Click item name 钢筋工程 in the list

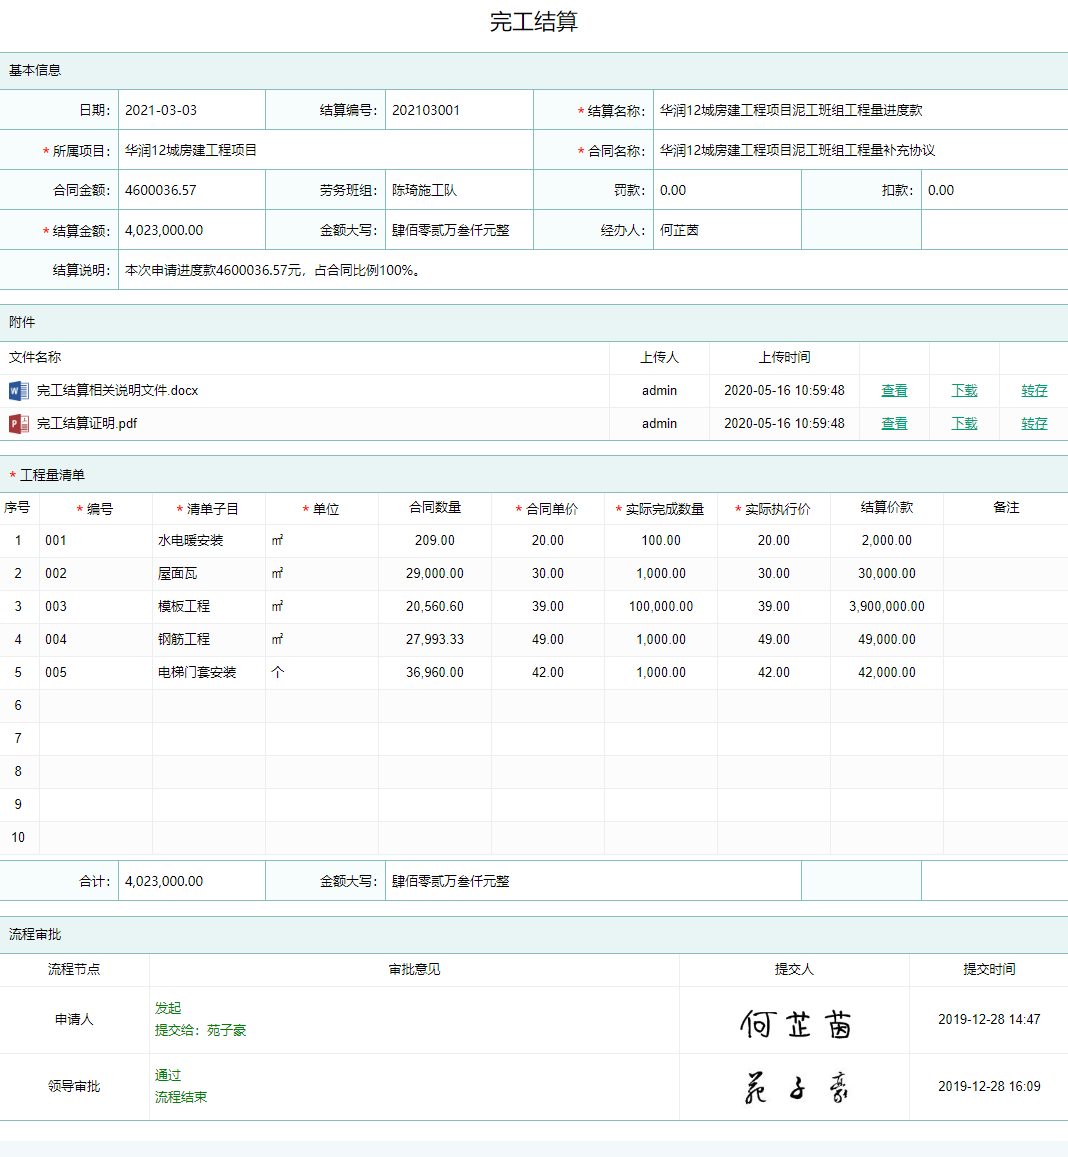point(184,639)
